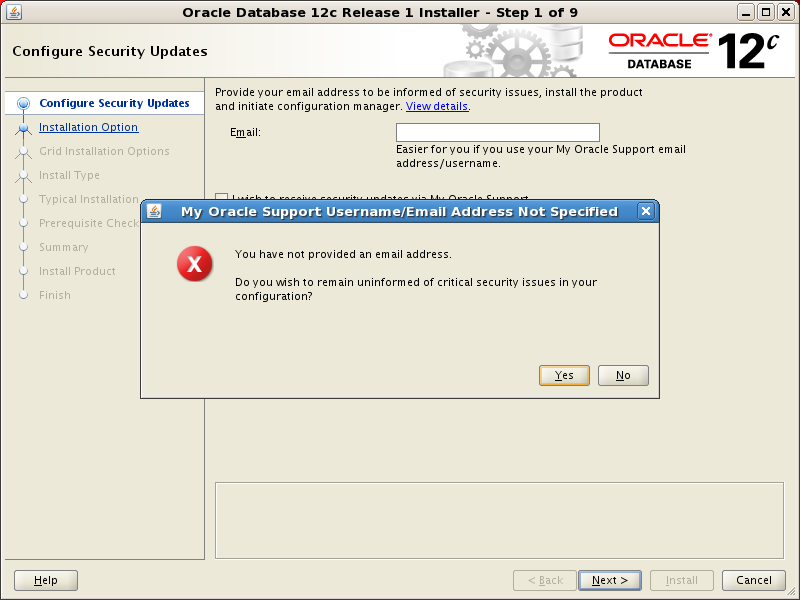Click the Typical Installation step
The height and width of the screenshot is (600, 800).
[x=89, y=199]
